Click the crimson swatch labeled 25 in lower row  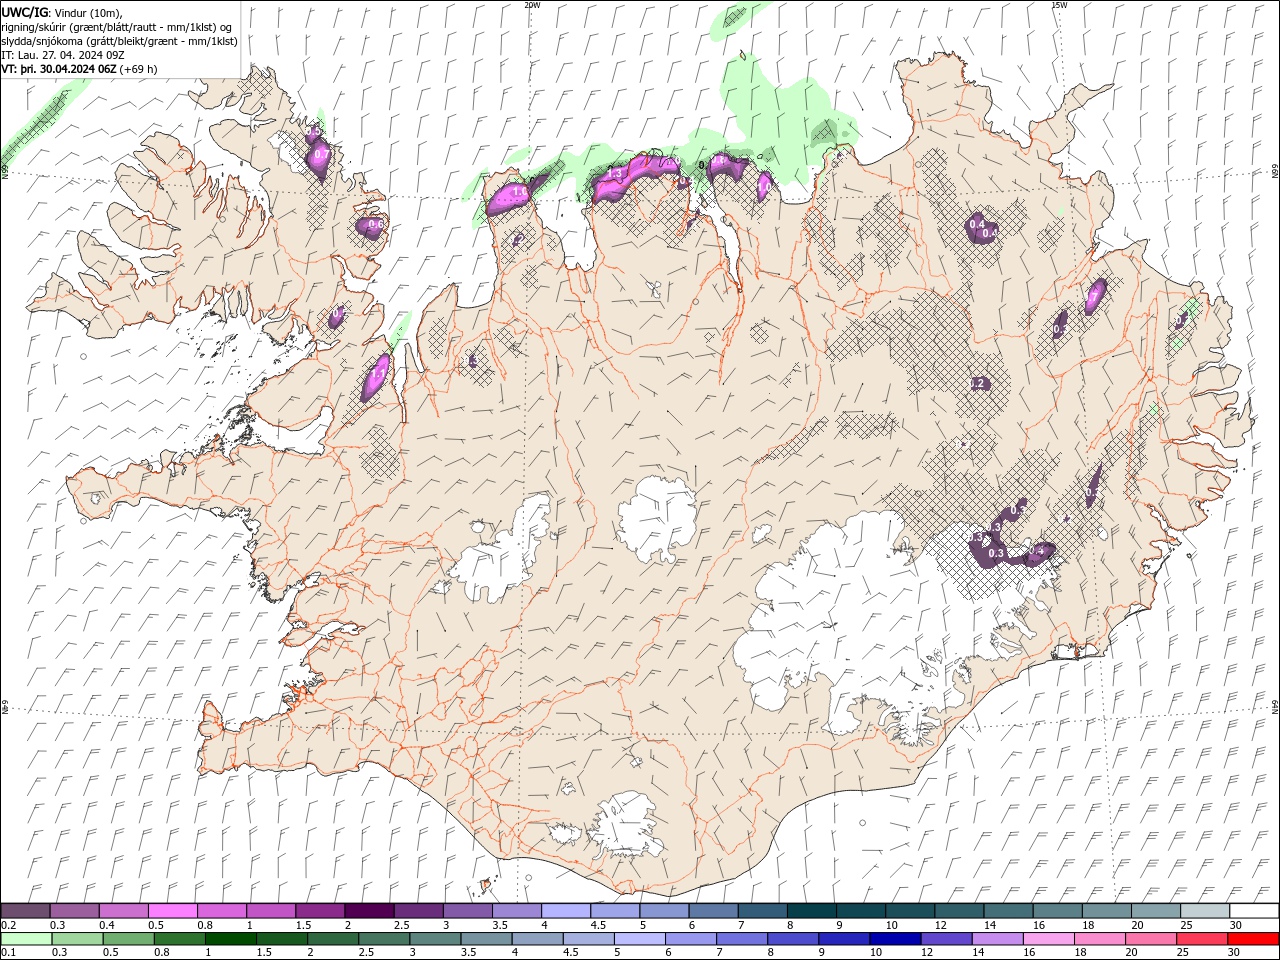1203,938
